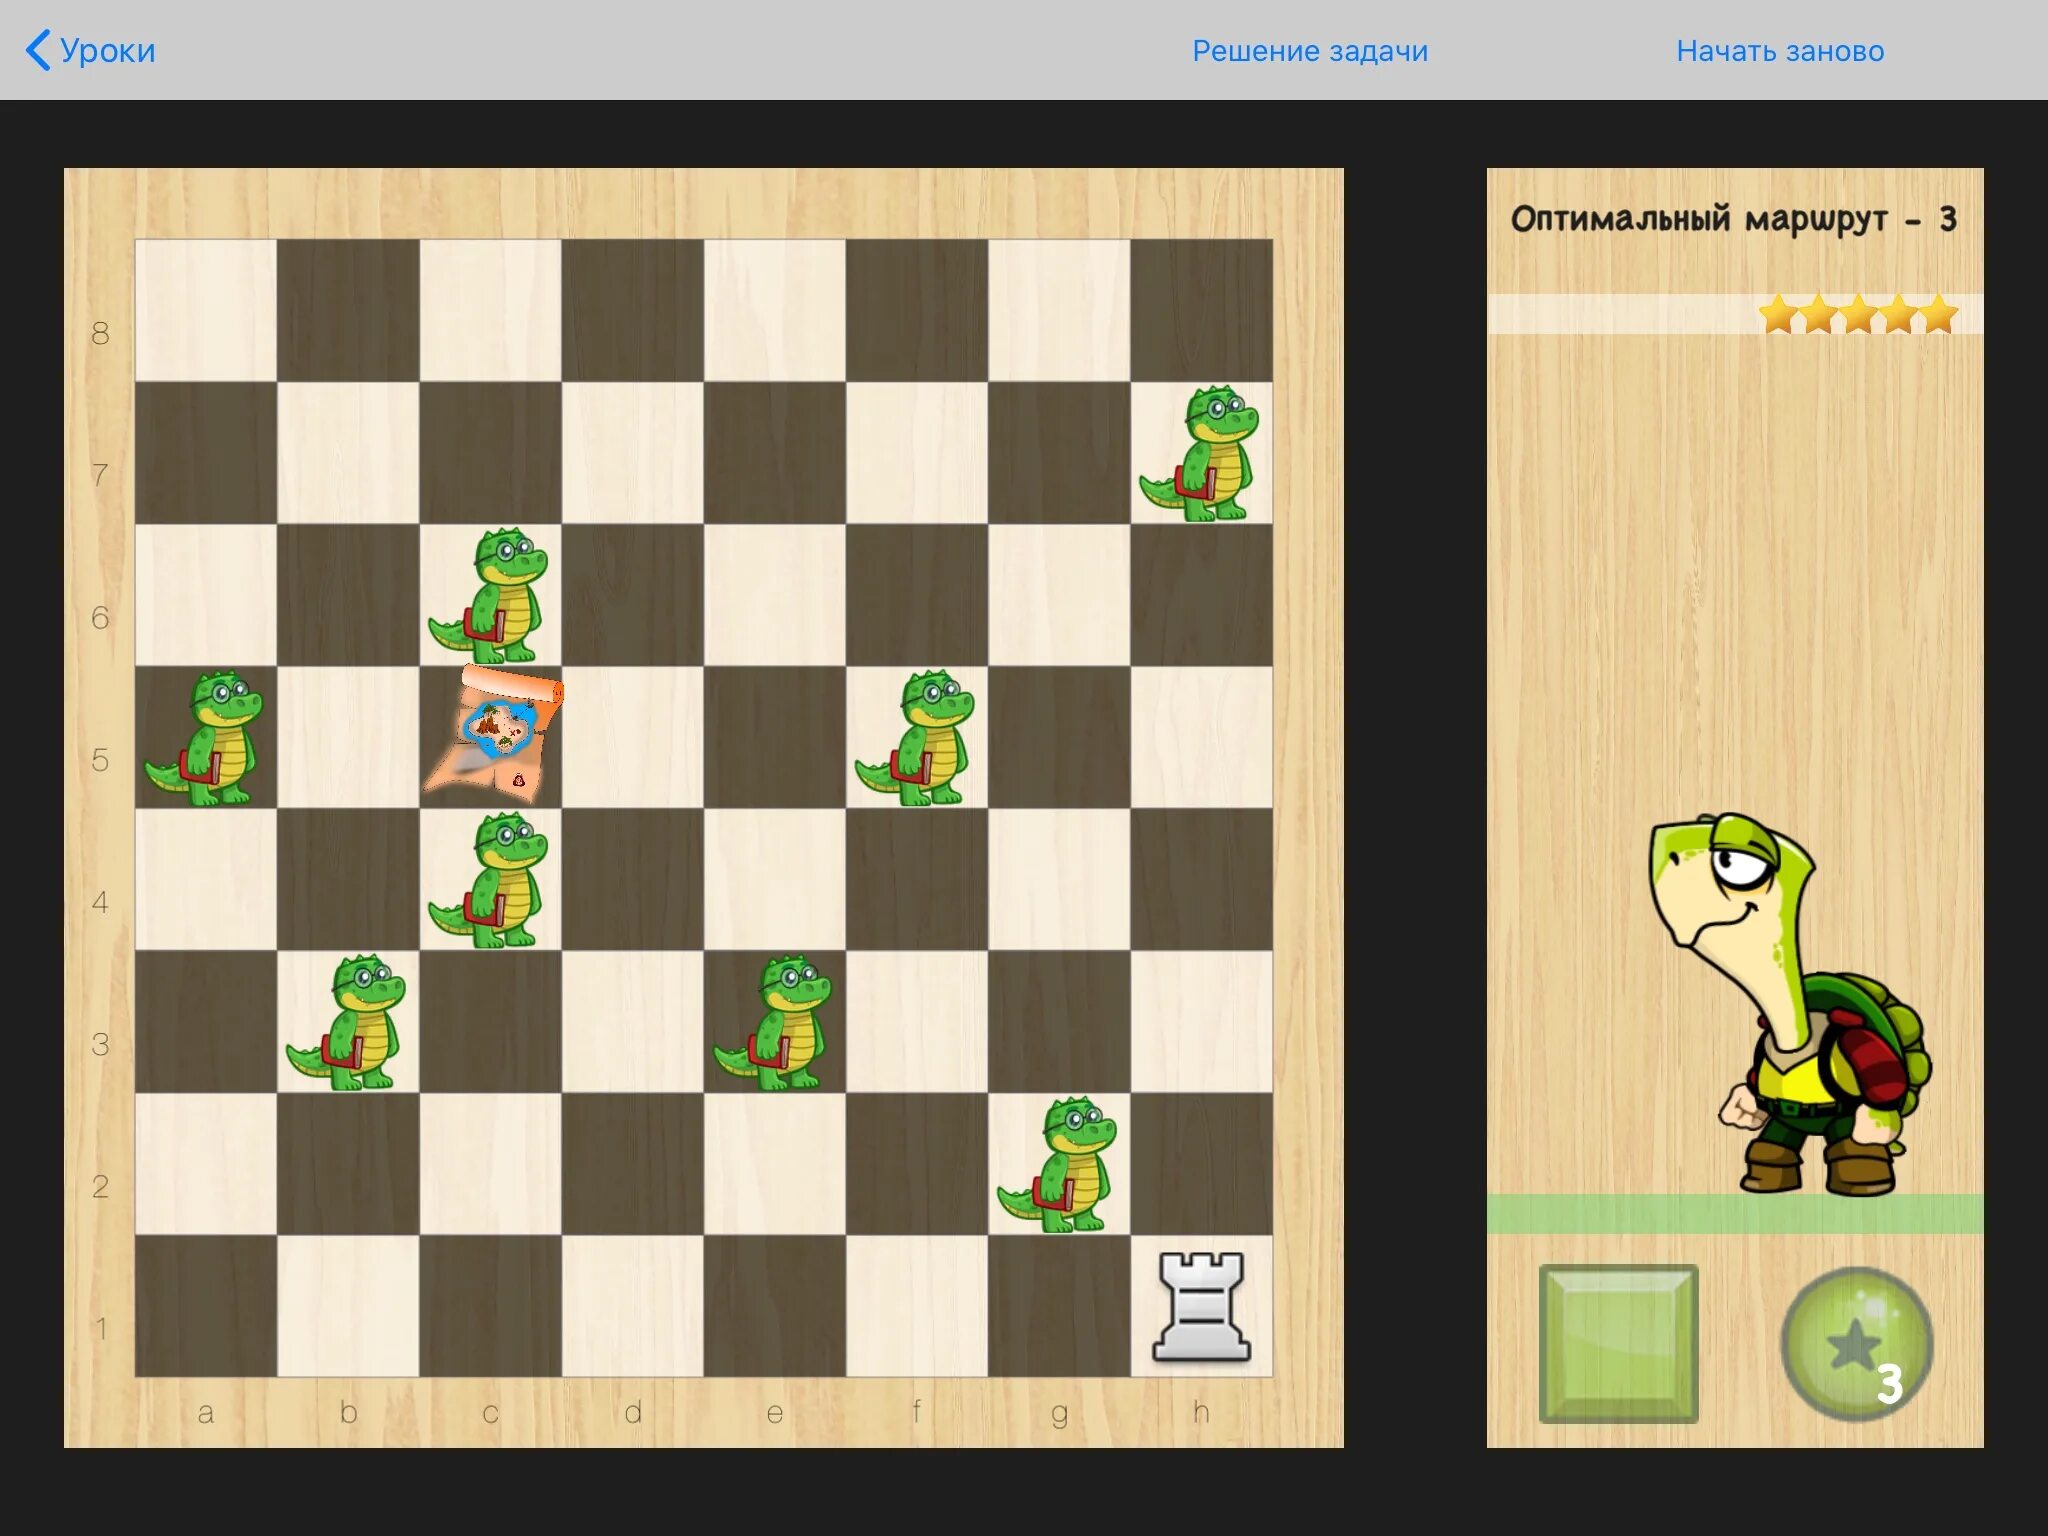
Task: Tap the crocodile on a5
Action: point(204,738)
